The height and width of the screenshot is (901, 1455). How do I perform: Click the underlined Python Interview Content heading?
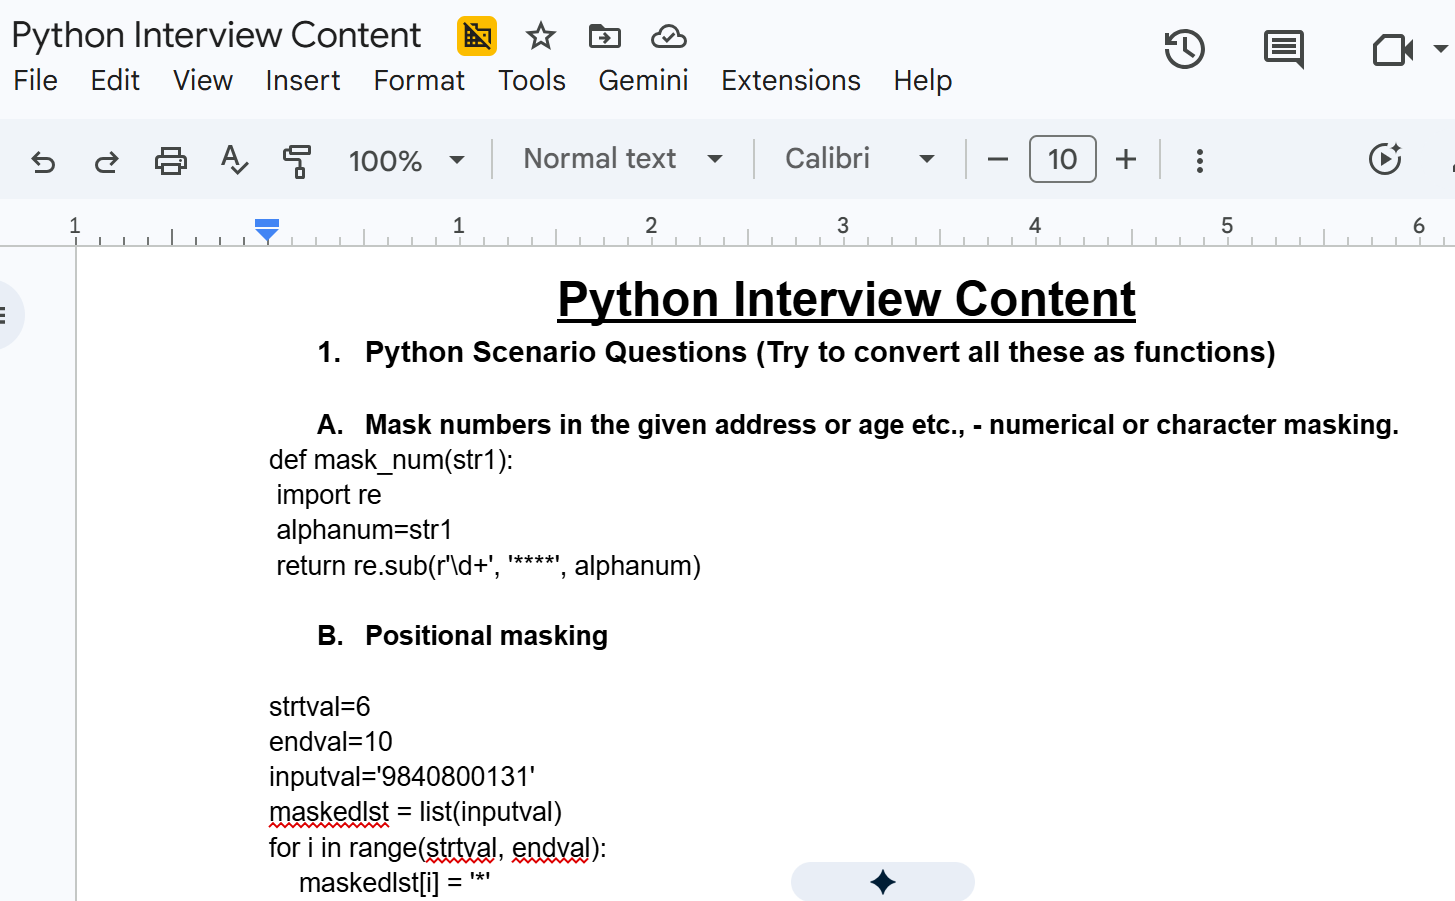pos(846,299)
